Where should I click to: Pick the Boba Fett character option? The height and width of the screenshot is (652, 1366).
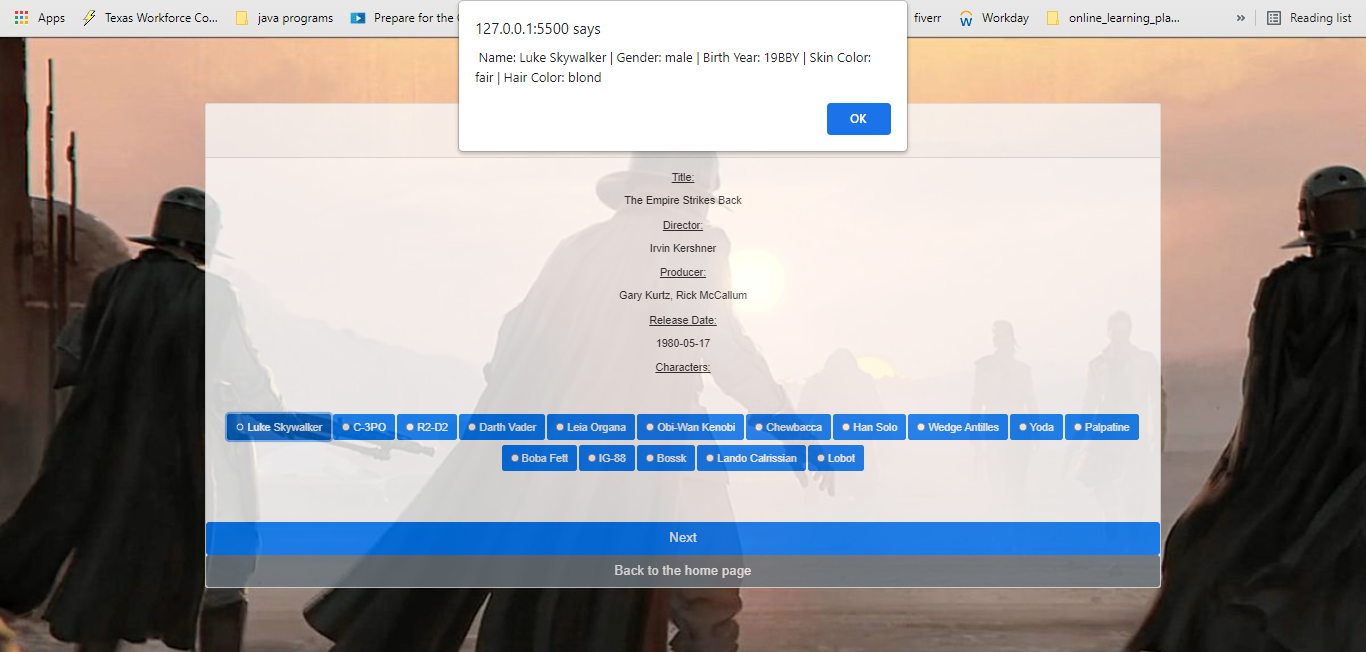[539, 458]
